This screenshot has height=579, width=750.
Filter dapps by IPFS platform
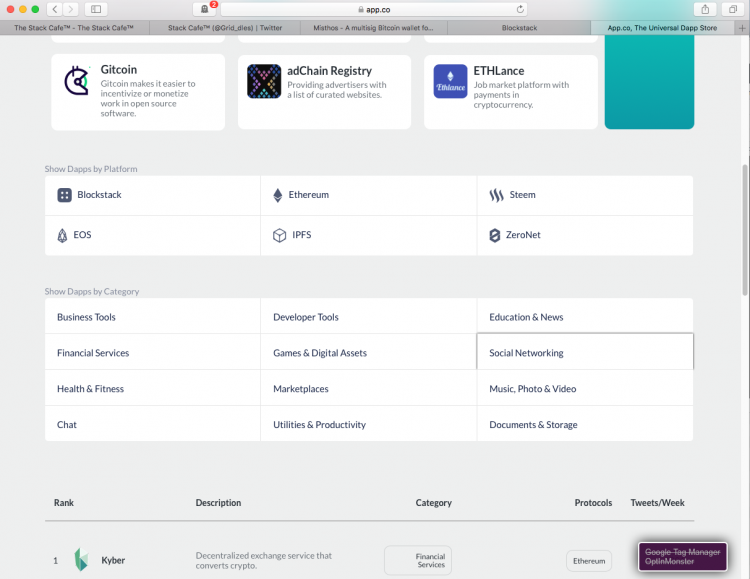coord(369,235)
